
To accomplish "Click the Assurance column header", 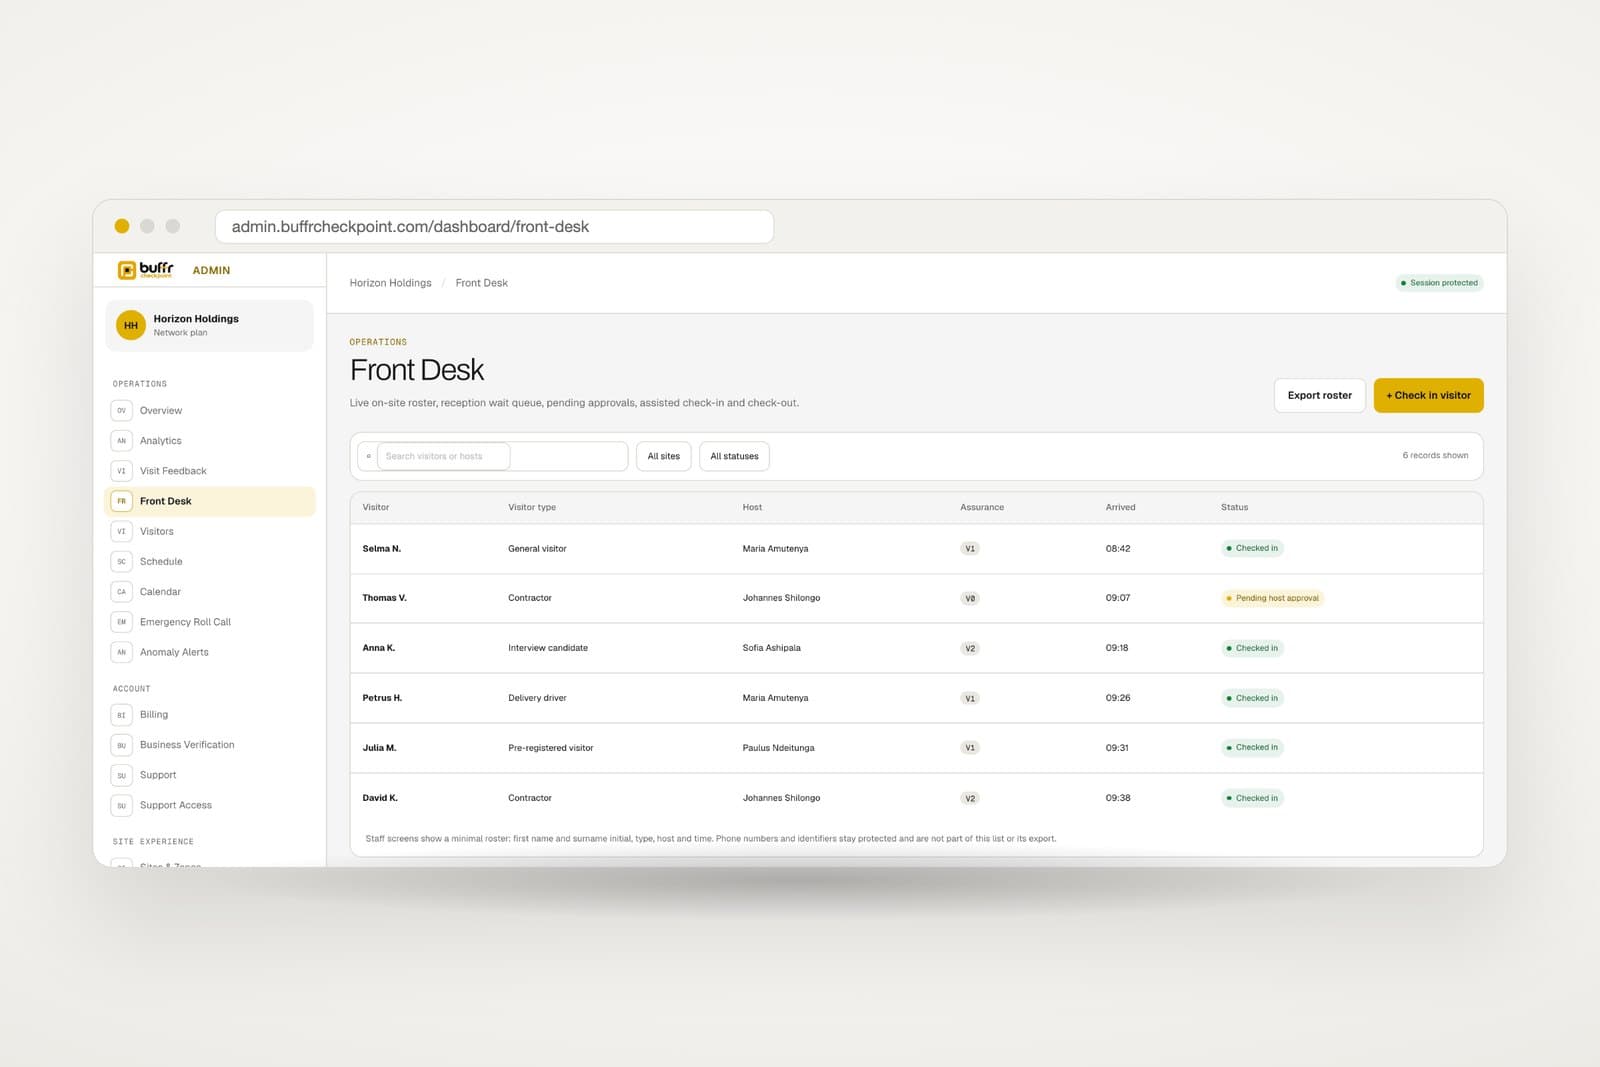I will pyautogui.click(x=982, y=507).
